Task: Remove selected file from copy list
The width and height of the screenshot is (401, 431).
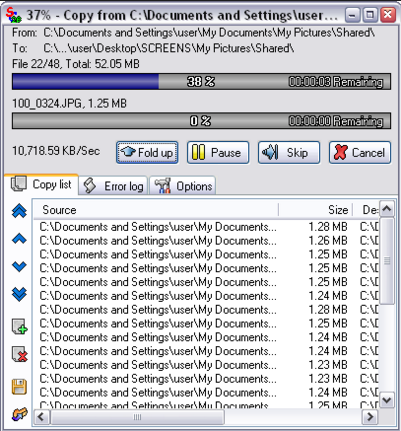Action: point(19,354)
